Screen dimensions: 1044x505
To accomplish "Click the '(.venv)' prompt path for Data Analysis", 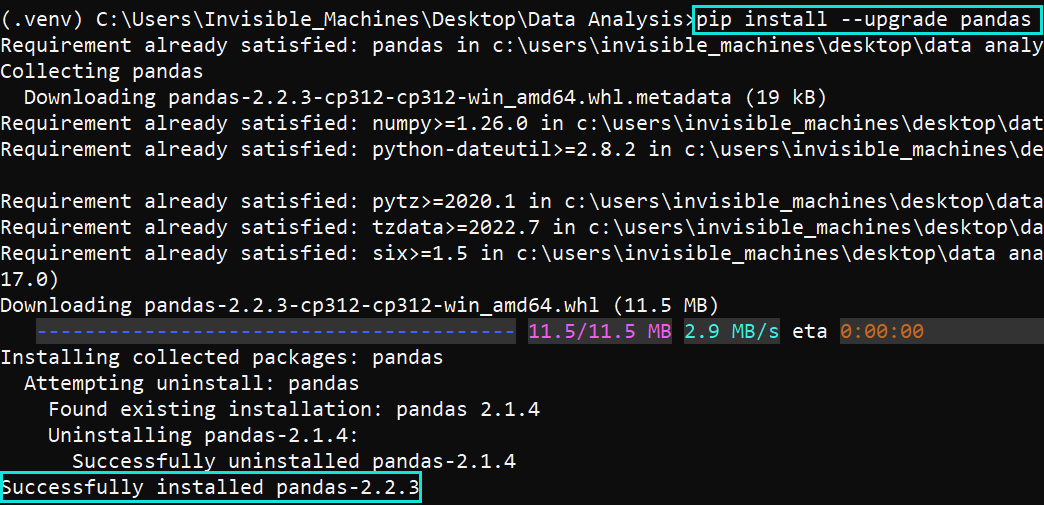I will point(346,20).
